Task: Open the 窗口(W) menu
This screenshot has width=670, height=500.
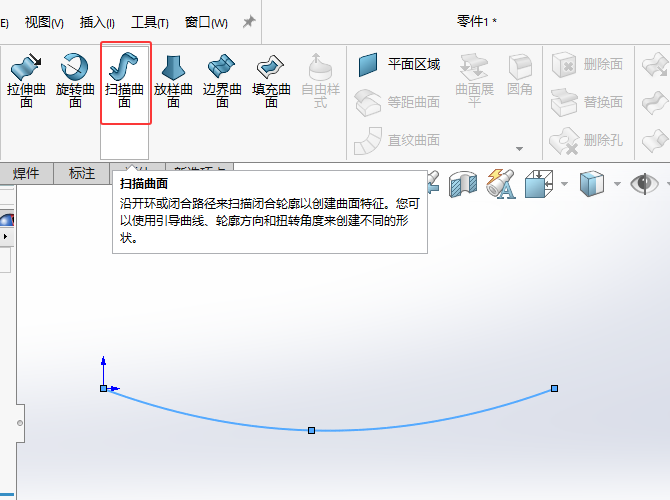Action: 206,22
